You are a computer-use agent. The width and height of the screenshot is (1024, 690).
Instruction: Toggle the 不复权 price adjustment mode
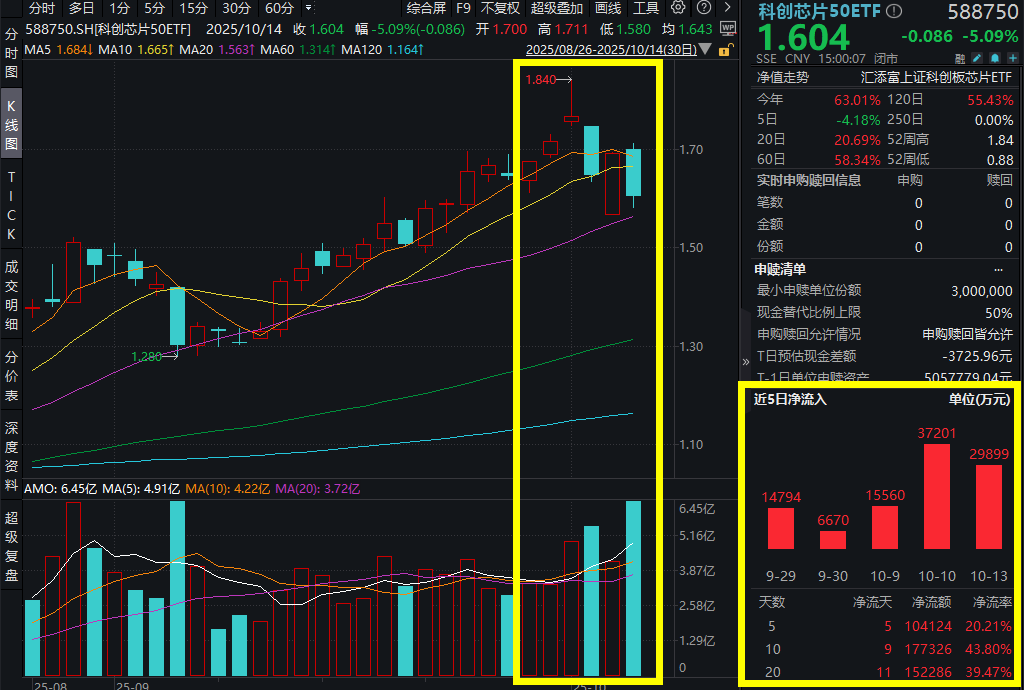500,8
